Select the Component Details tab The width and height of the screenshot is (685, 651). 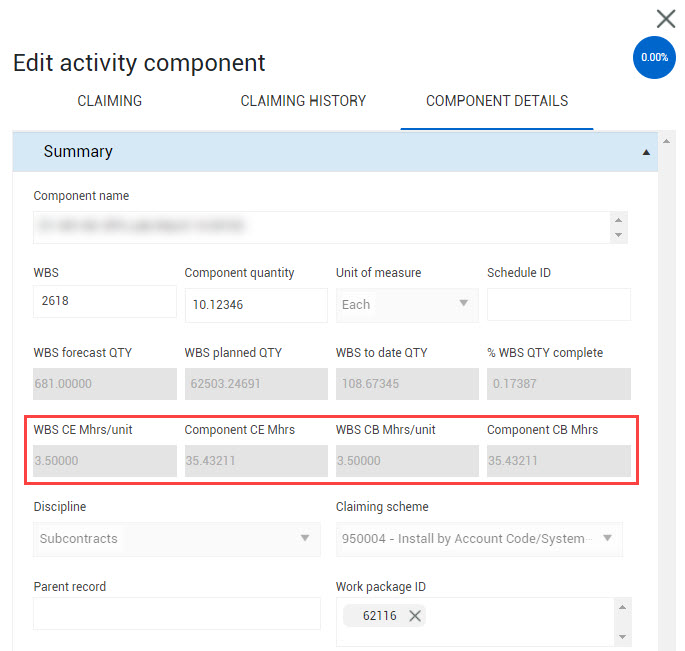click(497, 101)
